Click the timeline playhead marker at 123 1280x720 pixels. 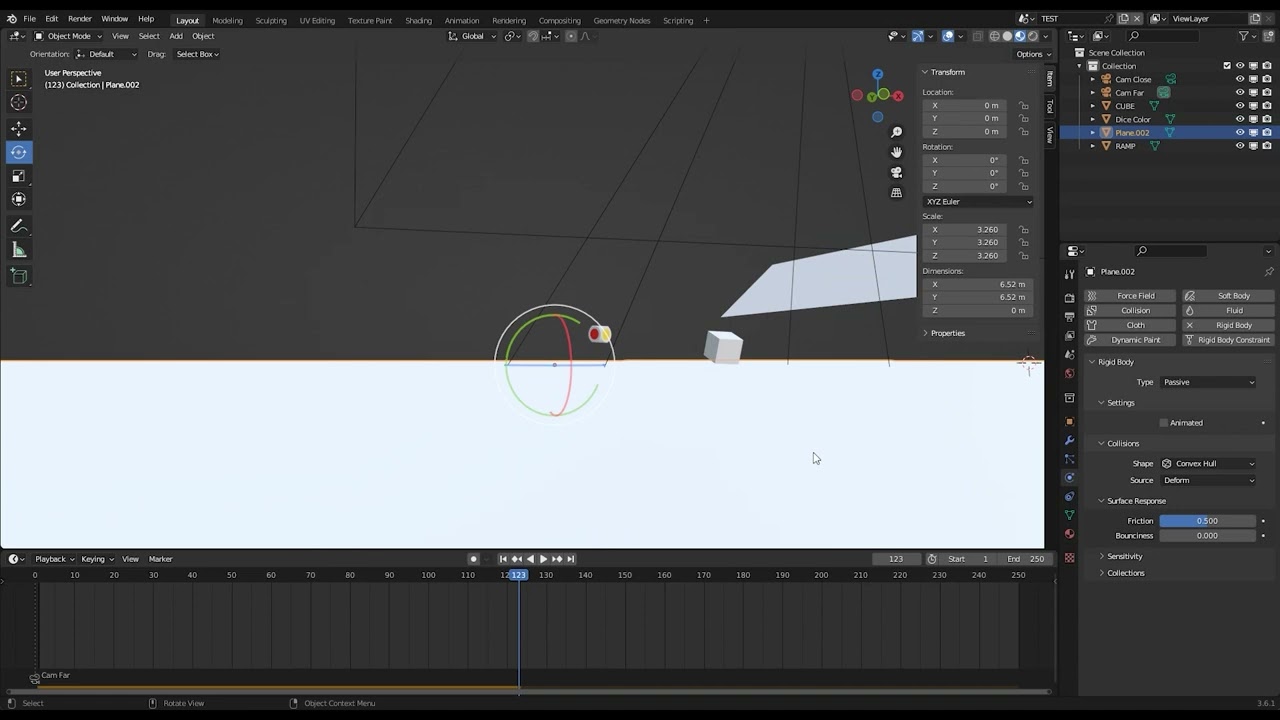(518, 575)
